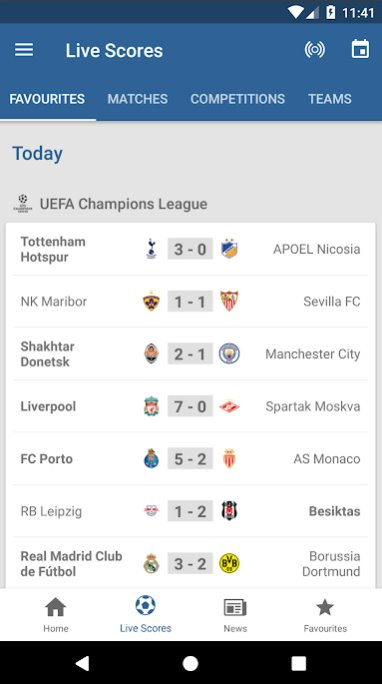Open Favourites star in bottom navigation

(x=325, y=607)
